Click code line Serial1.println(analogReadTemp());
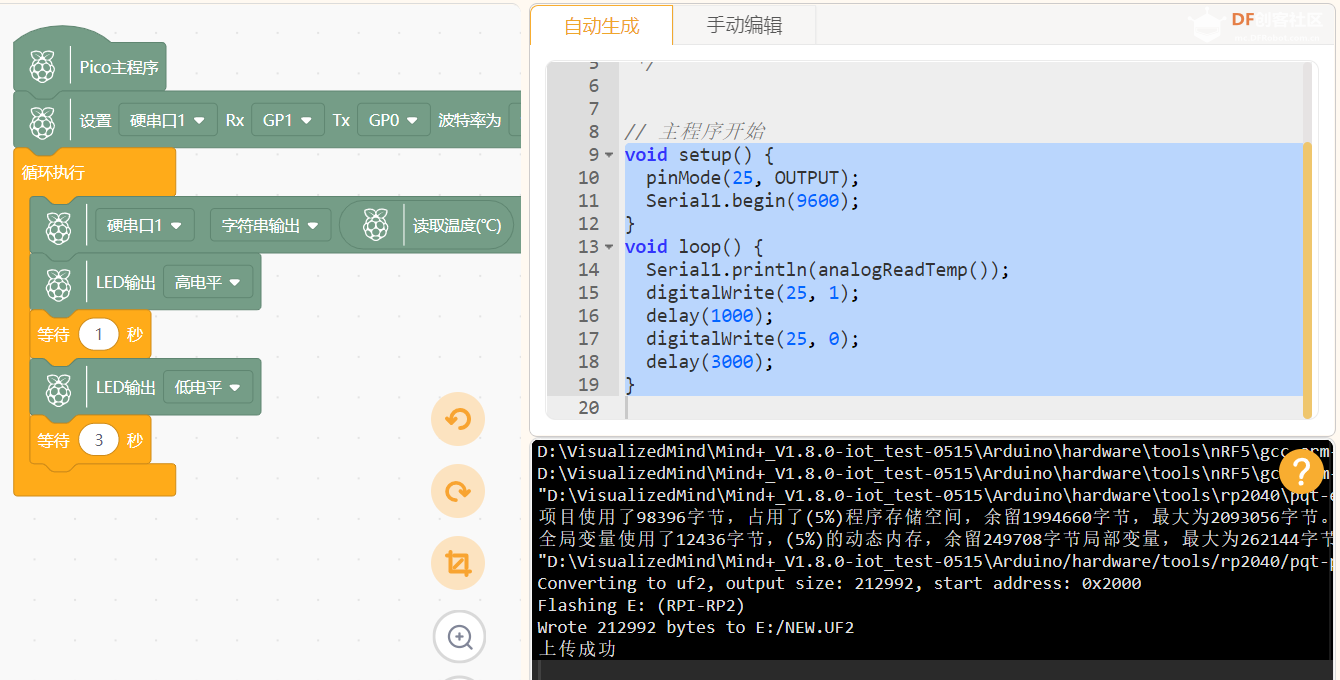1340x680 pixels. click(x=828, y=270)
